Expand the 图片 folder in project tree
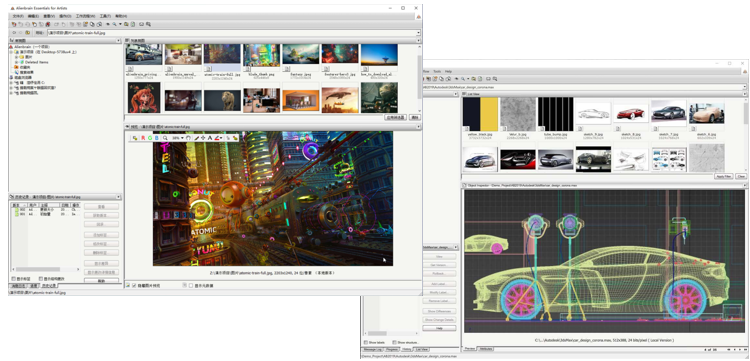Viewport: 750px width, 361px height. pos(16,57)
